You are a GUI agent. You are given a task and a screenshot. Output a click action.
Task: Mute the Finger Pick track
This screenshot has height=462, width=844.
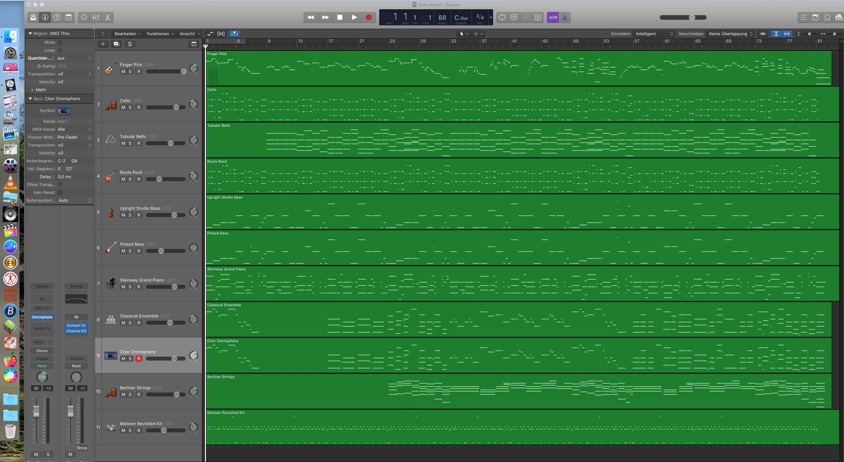[x=123, y=71]
